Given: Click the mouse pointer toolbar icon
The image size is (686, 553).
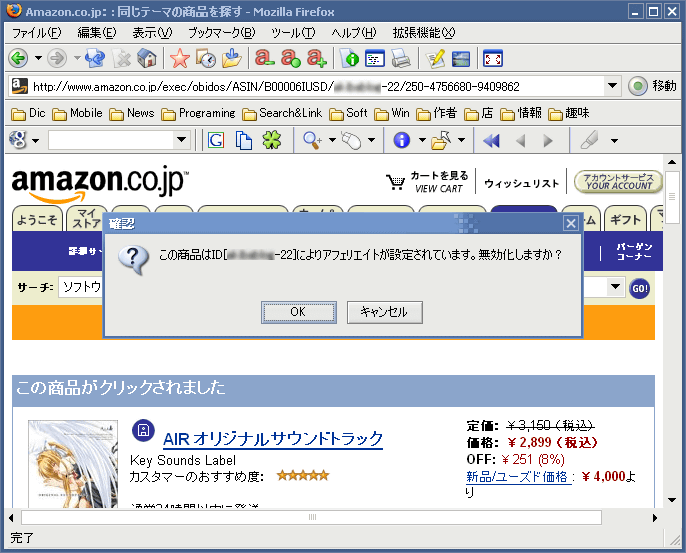Looking at the screenshot, I should (x=351, y=140).
